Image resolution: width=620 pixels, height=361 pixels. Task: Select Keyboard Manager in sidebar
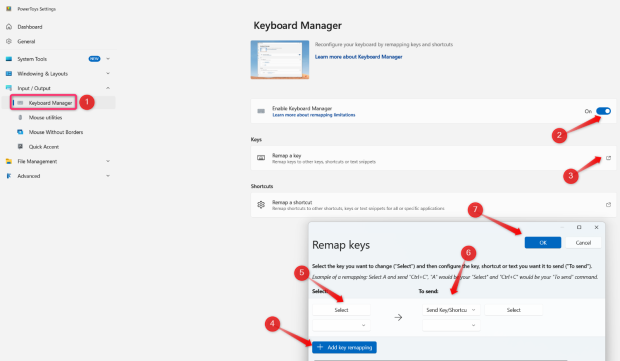(50, 103)
